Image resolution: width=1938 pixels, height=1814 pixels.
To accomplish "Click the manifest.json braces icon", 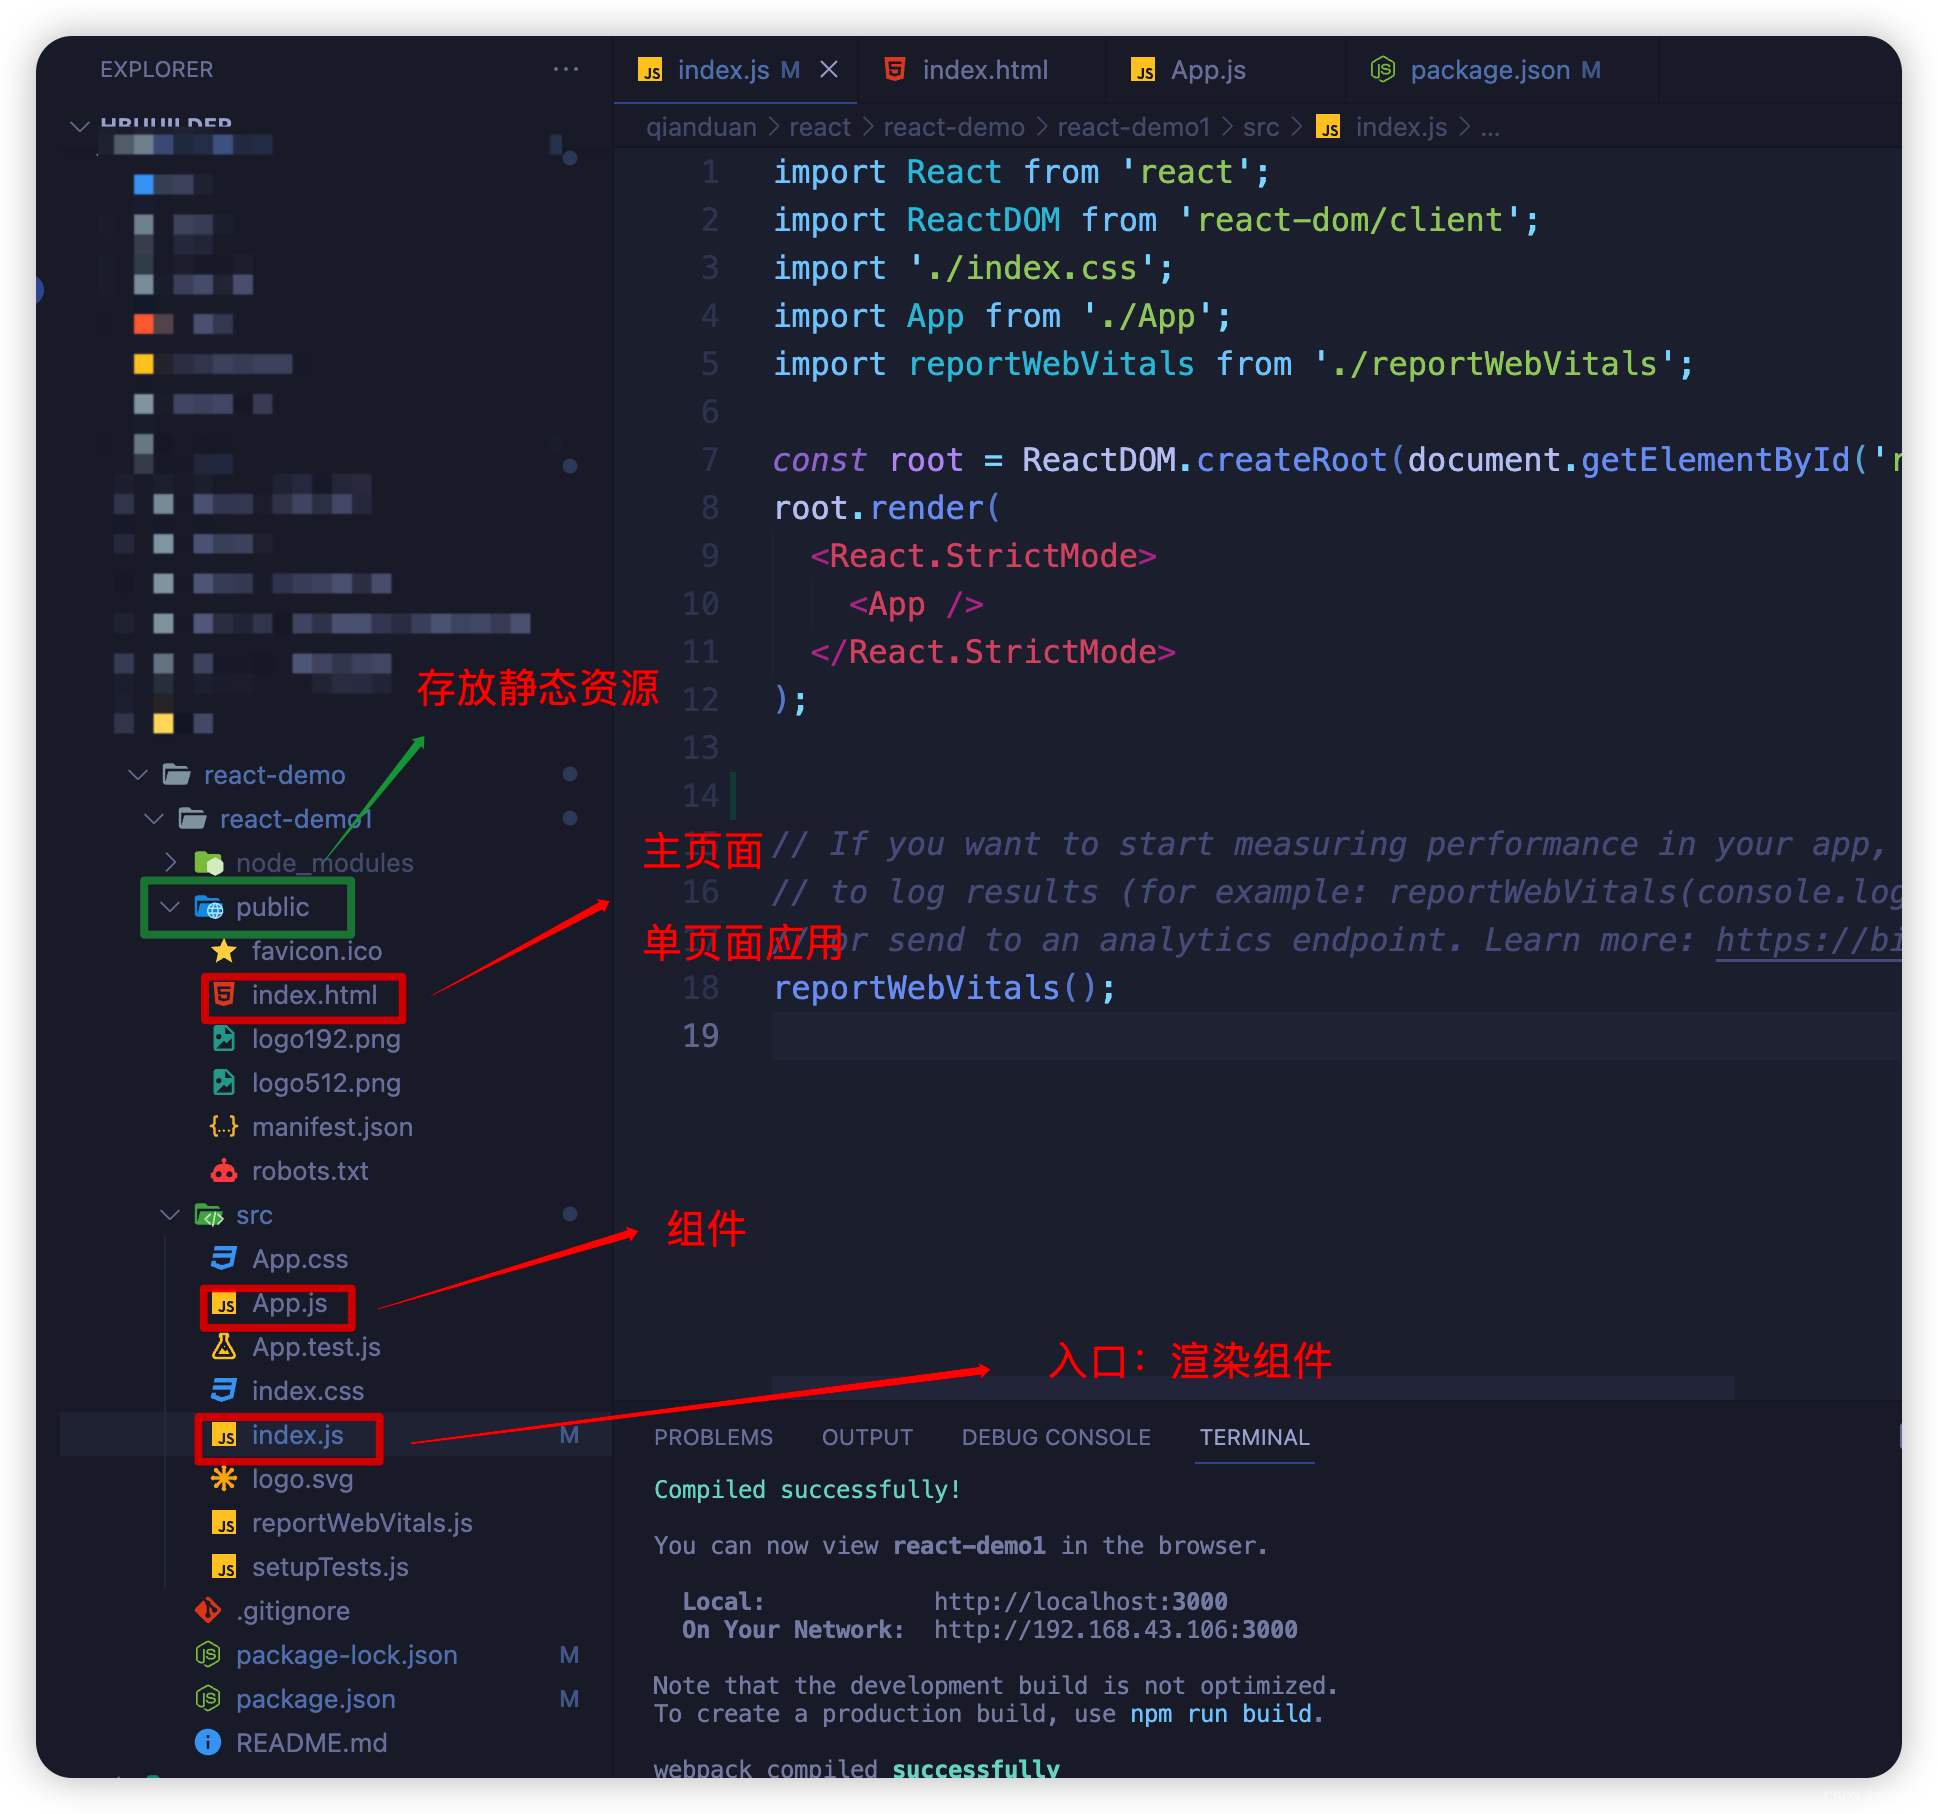I will point(224,1127).
